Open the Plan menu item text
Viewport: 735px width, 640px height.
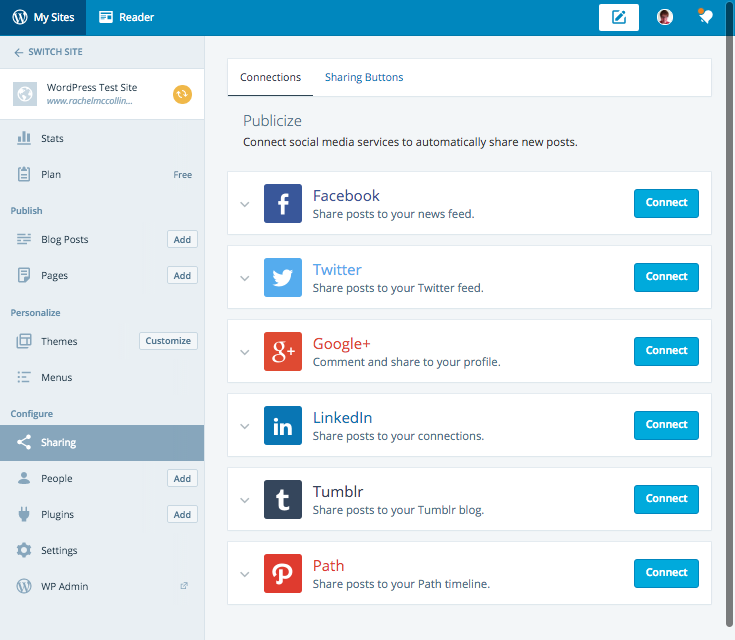point(51,174)
